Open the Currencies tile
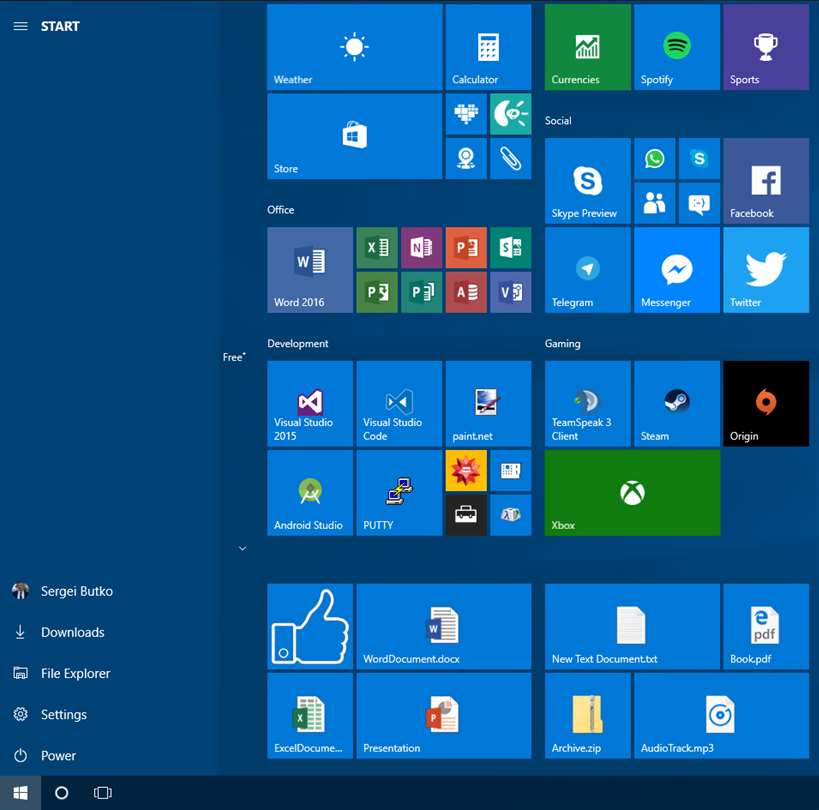The height and width of the screenshot is (810, 819). pos(588,47)
